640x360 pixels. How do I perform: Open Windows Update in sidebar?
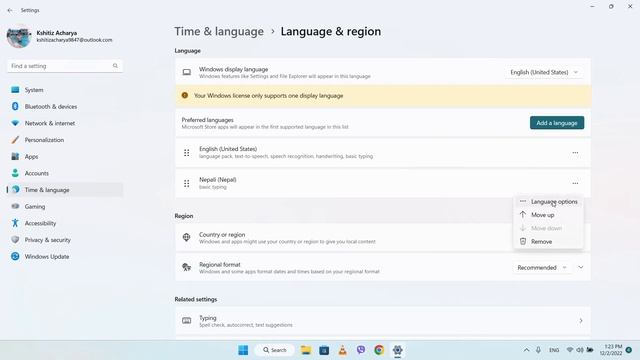[x=64, y=257]
